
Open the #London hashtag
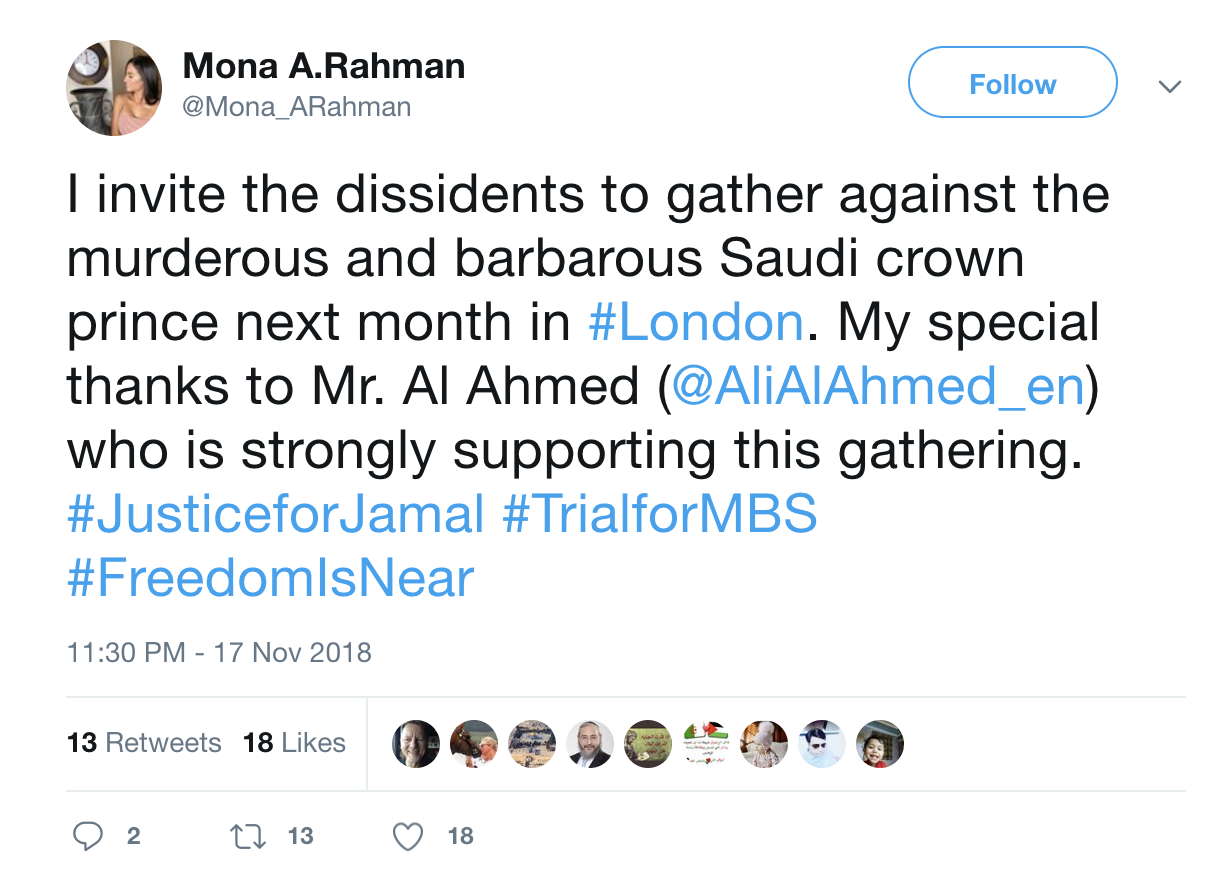point(696,323)
